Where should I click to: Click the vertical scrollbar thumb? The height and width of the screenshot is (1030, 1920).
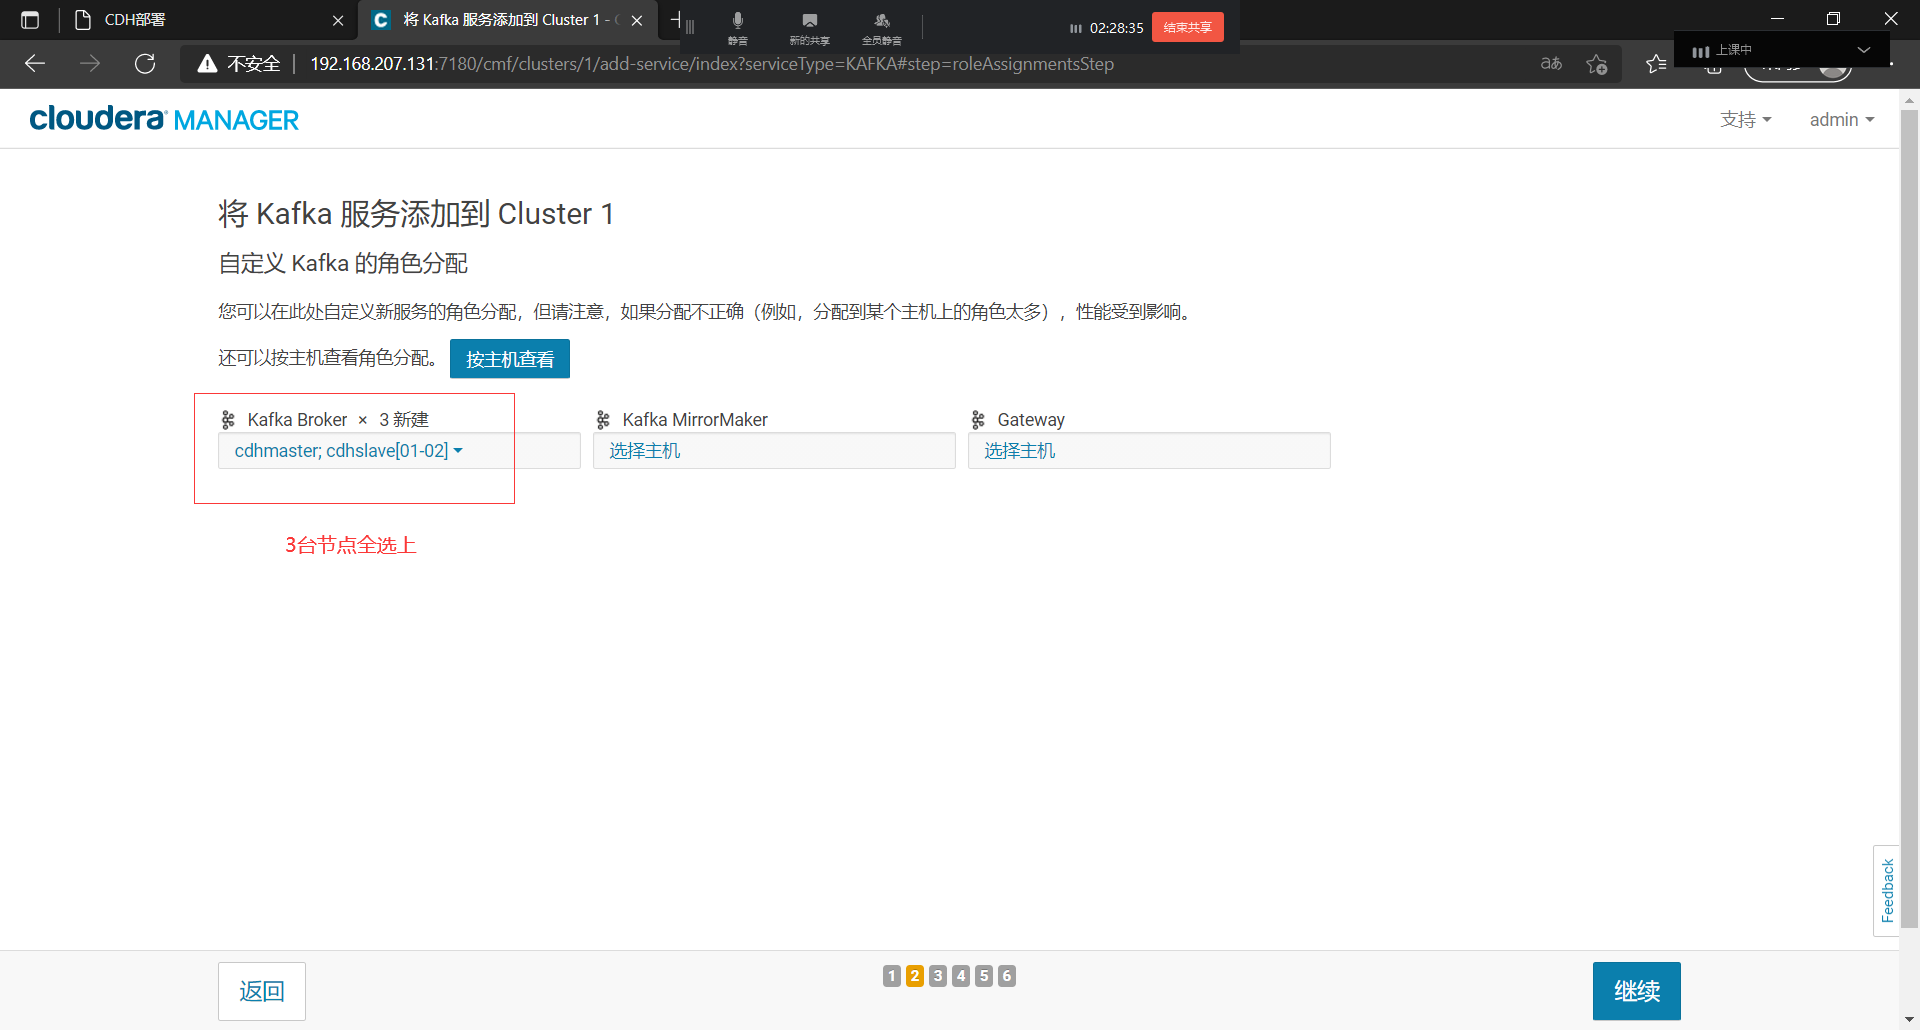coord(1909,520)
